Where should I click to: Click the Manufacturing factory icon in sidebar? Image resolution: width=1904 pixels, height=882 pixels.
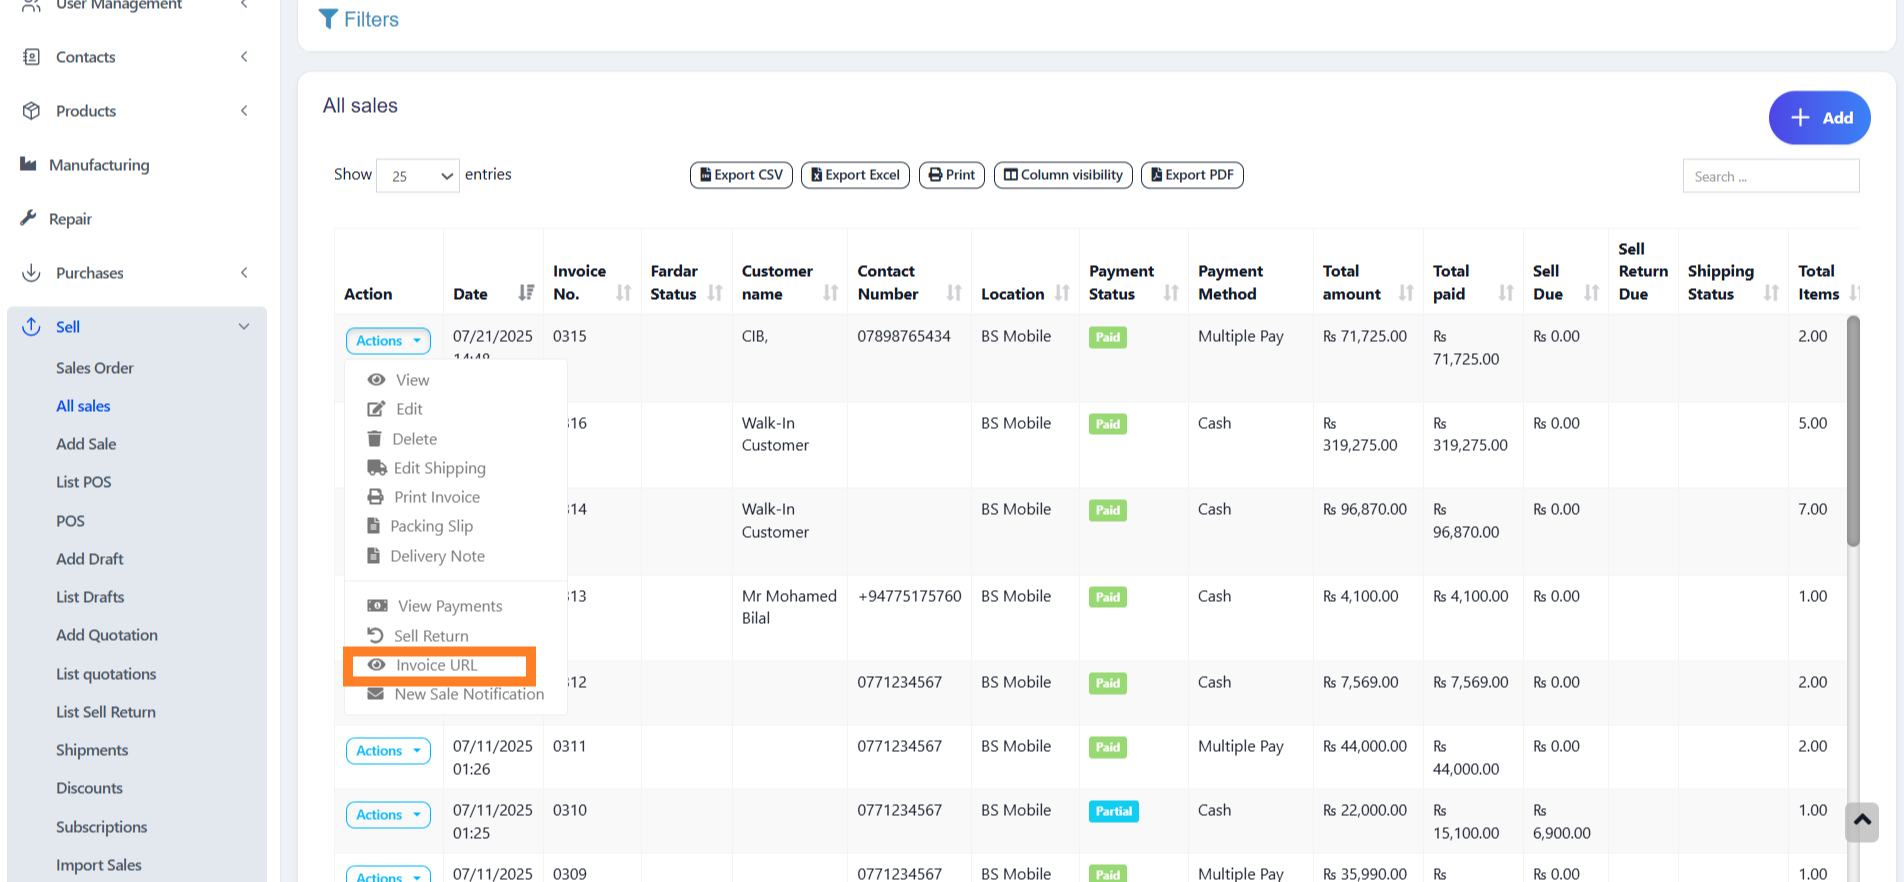pos(29,164)
